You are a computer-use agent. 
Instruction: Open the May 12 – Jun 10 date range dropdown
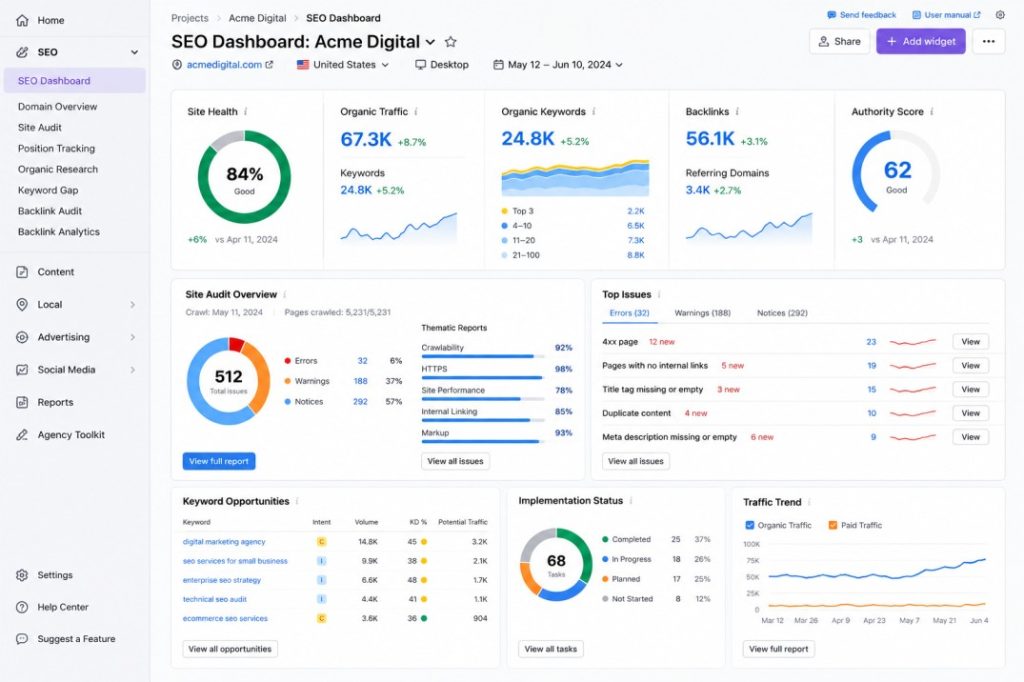tap(558, 65)
